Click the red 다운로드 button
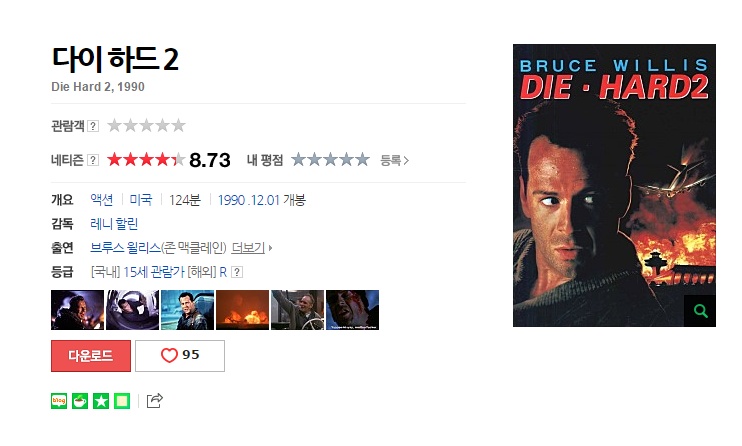742x446 pixels. pos(91,356)
